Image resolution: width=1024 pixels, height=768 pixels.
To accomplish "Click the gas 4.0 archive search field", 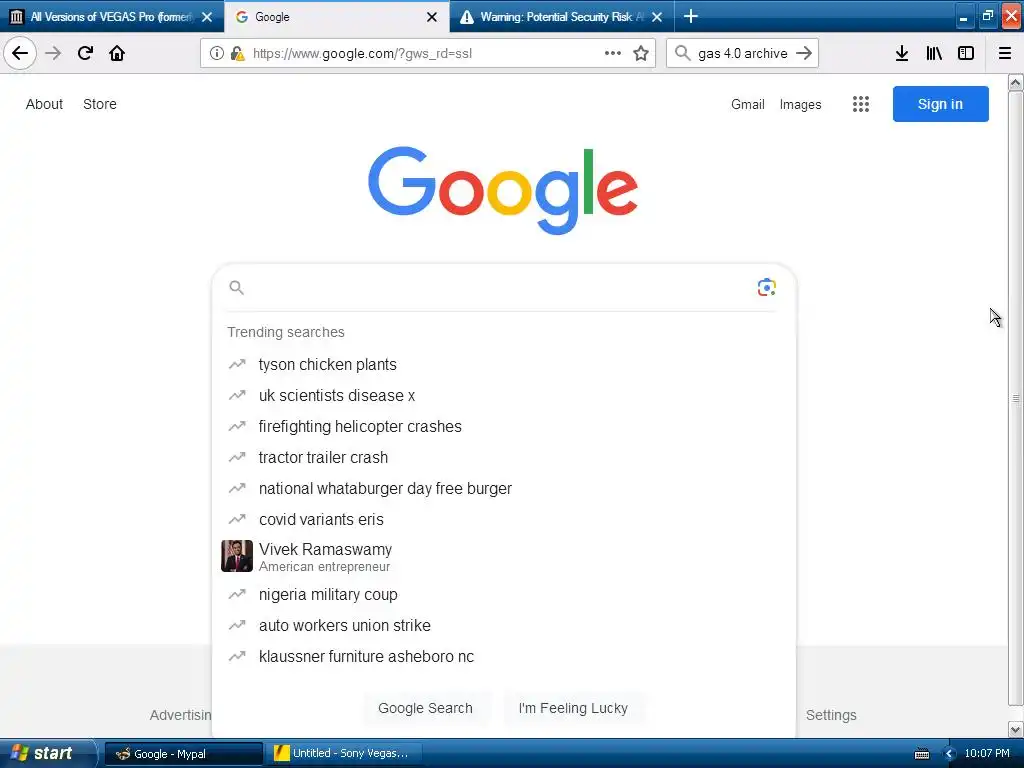I will 743,54.
